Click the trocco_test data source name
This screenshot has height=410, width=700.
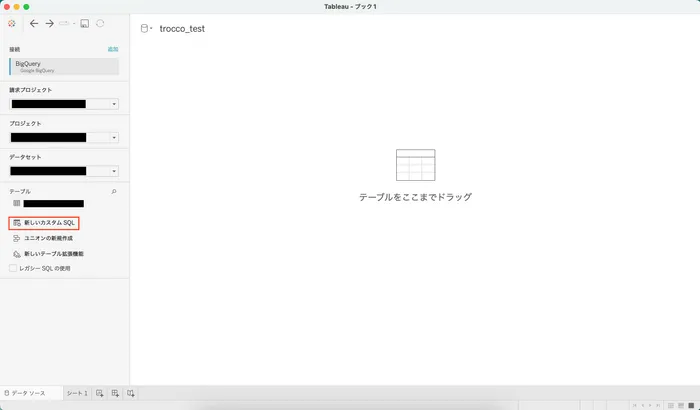point(182,29)
